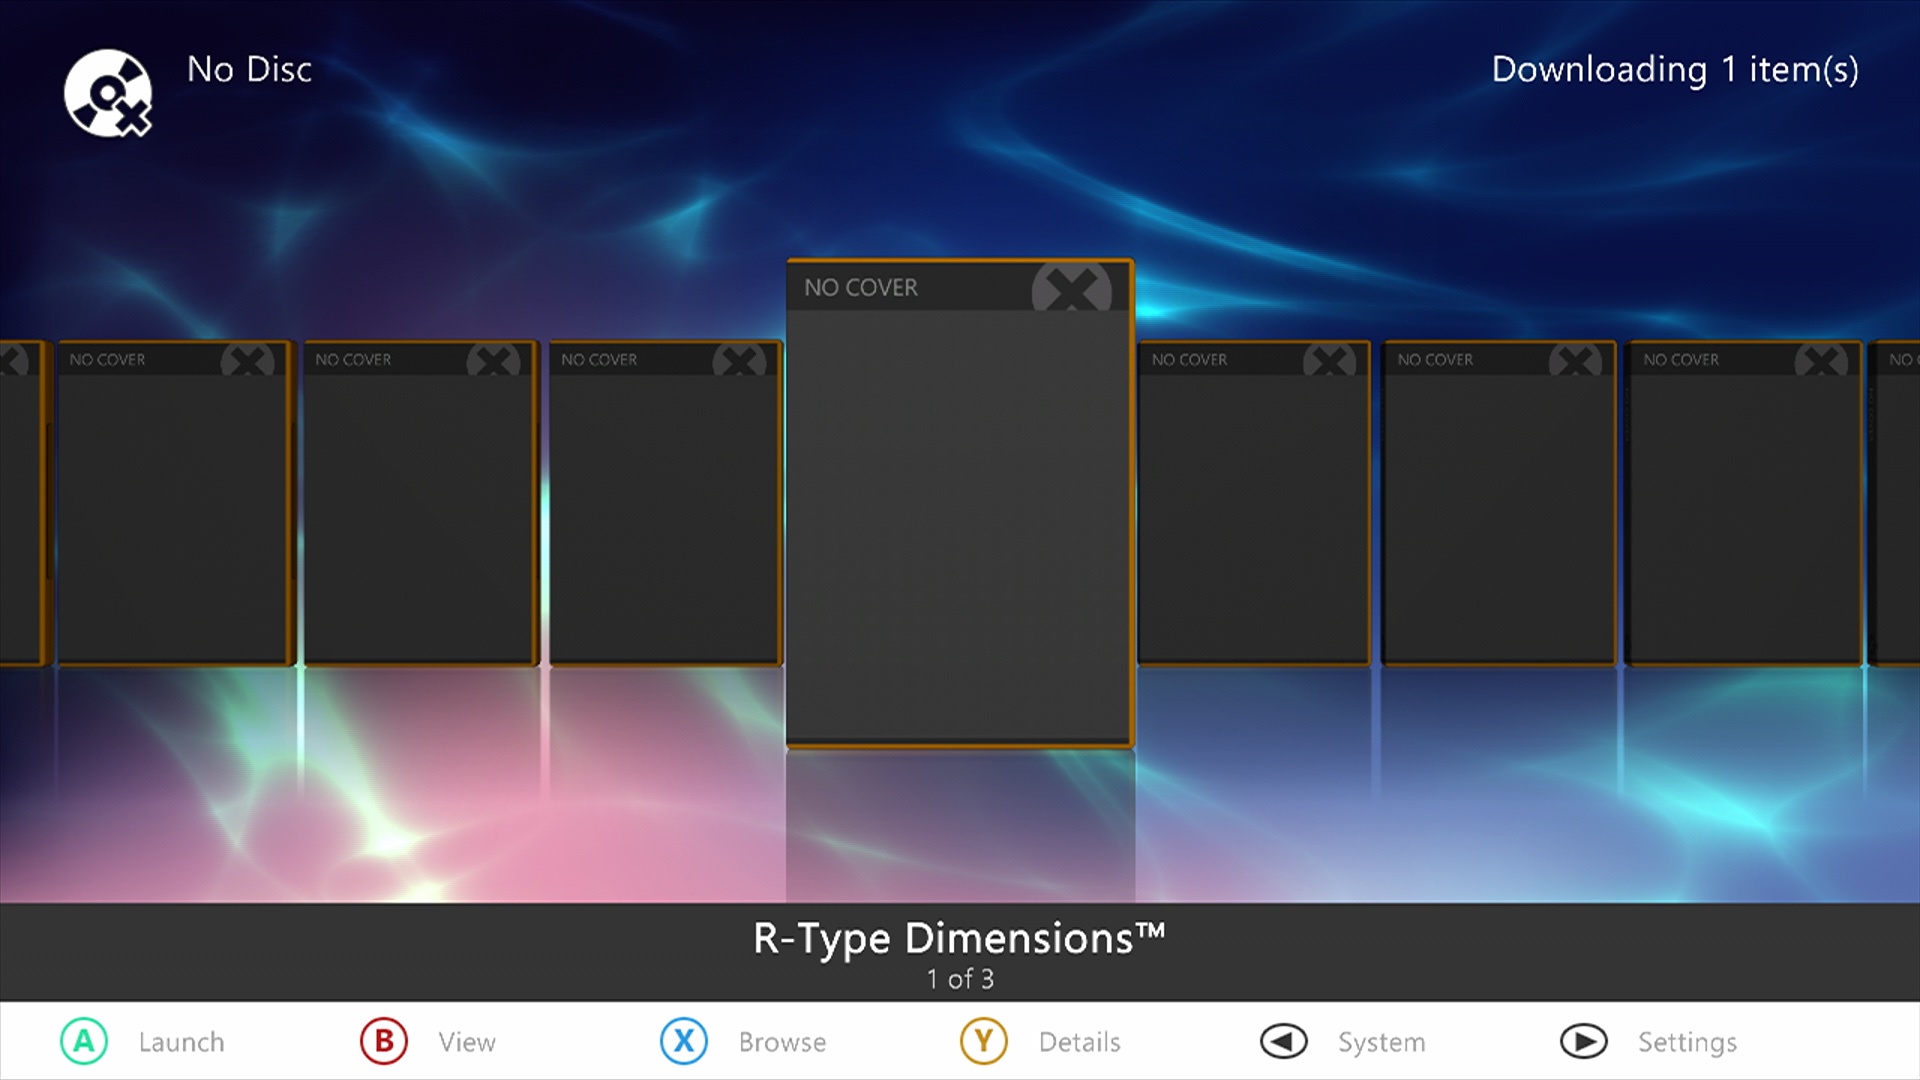
Task: Click the blue X button icon
Action: pos(684,1041)
